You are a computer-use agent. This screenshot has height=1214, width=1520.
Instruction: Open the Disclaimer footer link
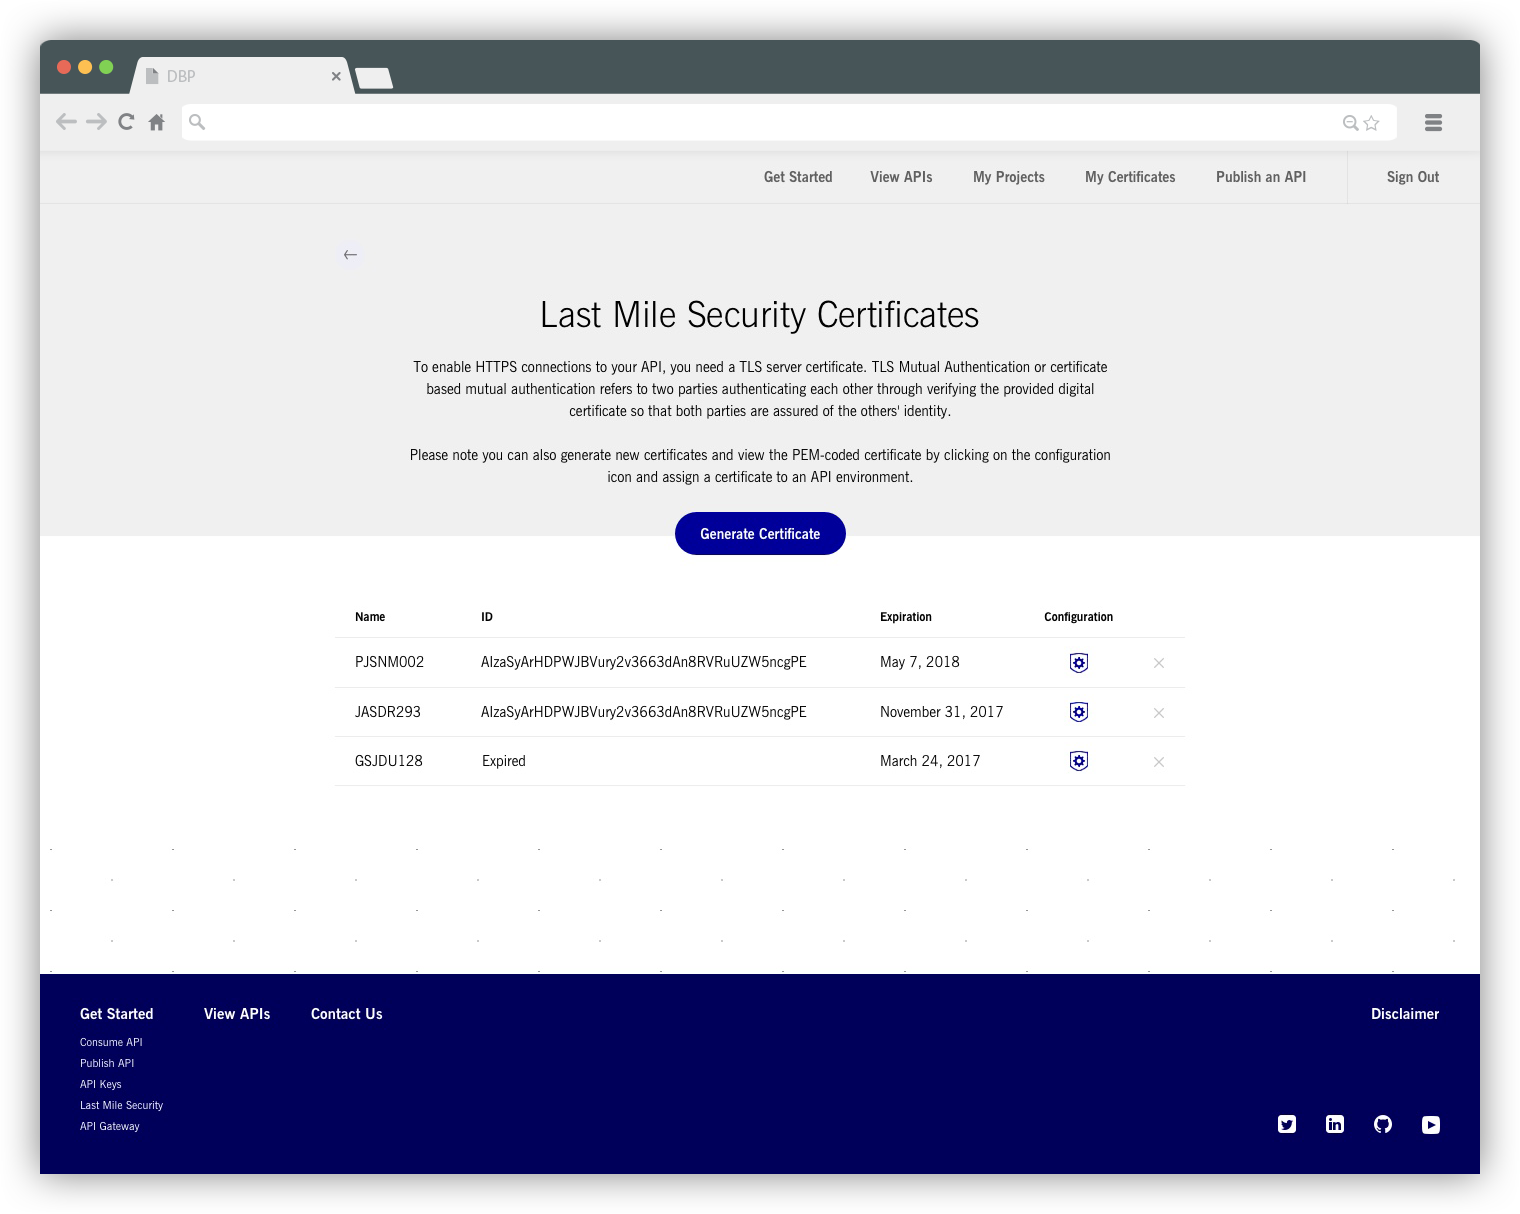[1405, 1014]
